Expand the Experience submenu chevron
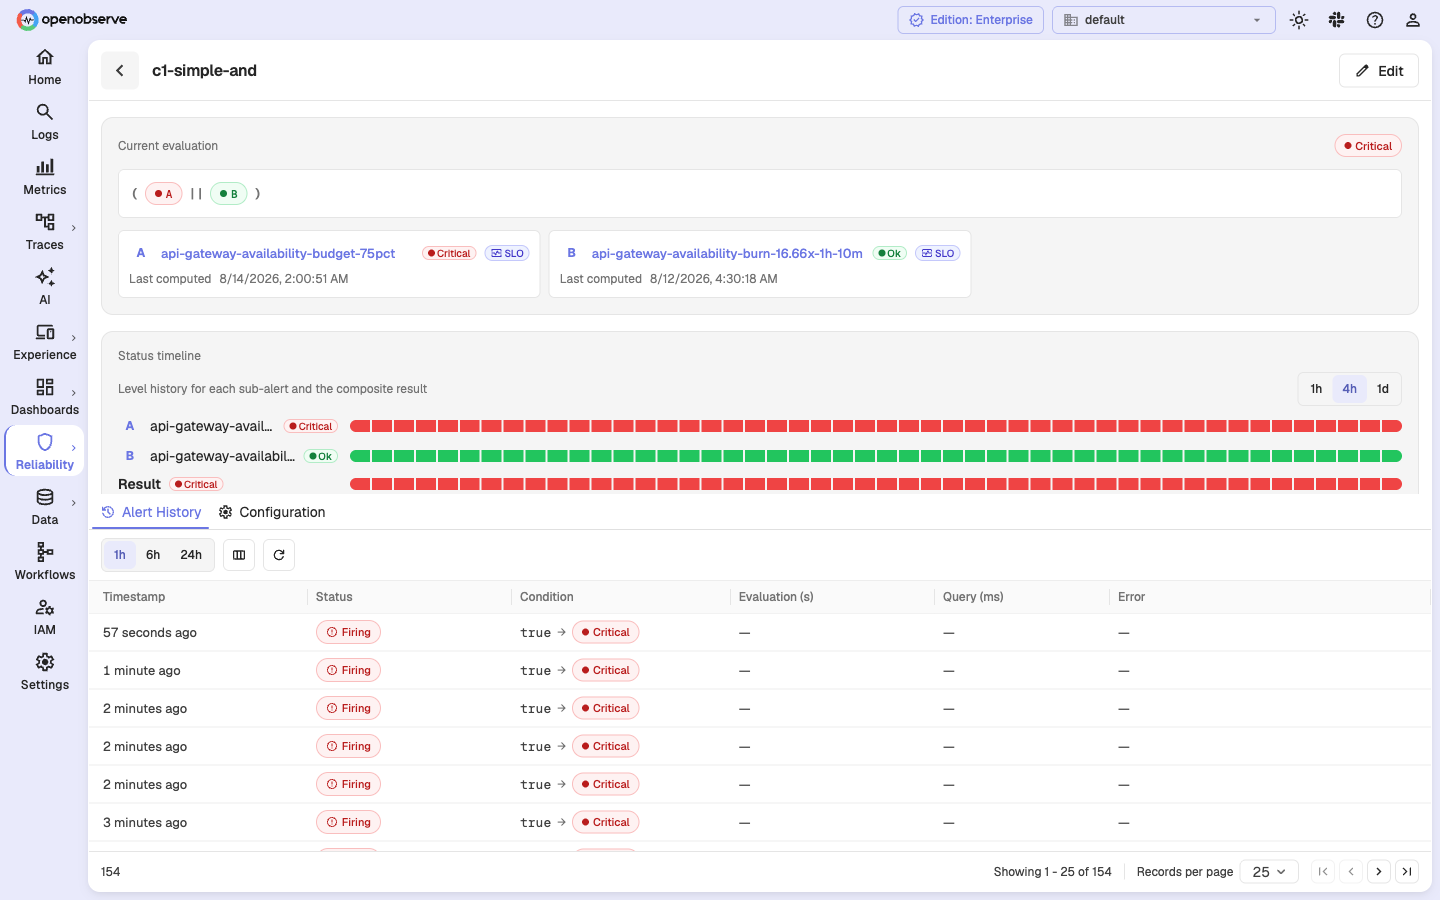 point(74,338)
